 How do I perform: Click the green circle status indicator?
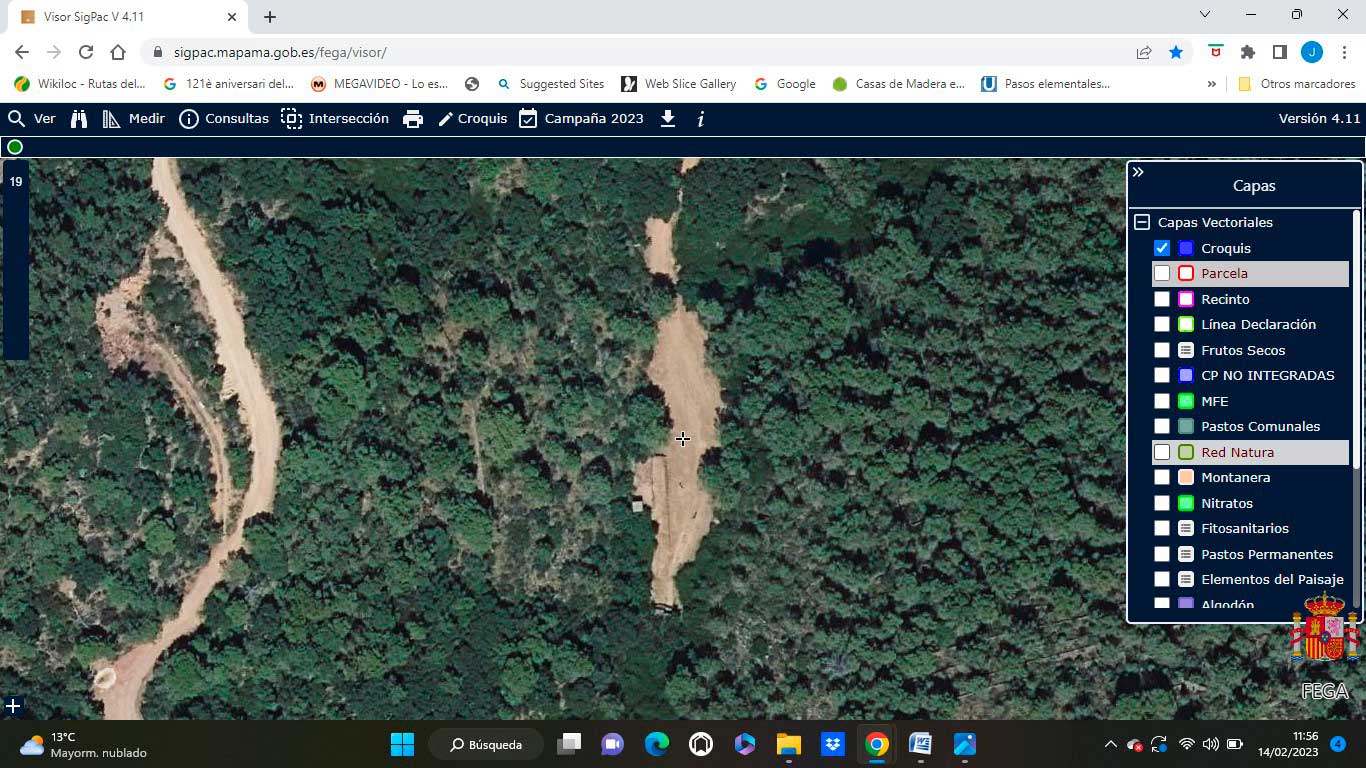pos(15,147)
